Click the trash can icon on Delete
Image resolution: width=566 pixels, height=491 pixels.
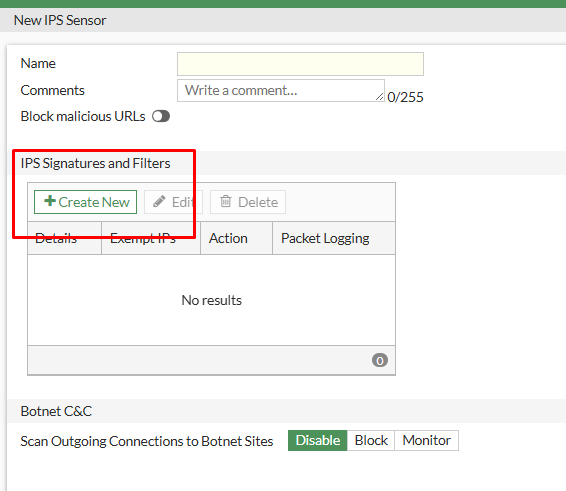(226, 201)
